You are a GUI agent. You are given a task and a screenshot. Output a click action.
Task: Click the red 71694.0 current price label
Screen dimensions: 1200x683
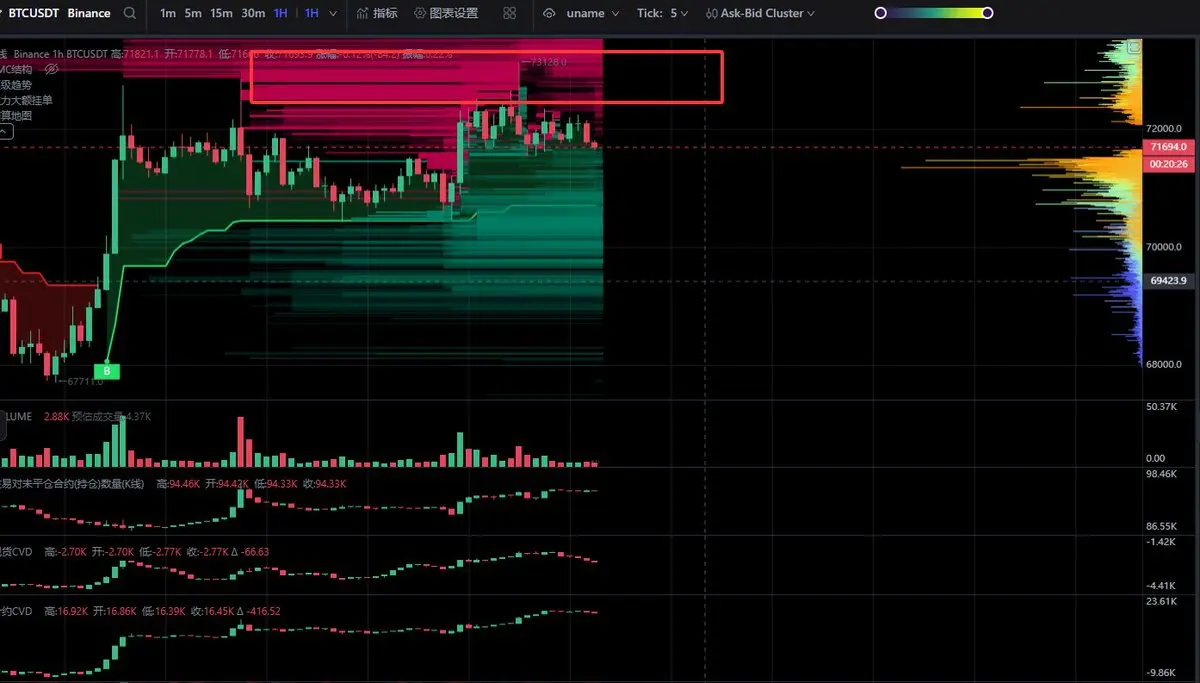[x=1169, y=147]
